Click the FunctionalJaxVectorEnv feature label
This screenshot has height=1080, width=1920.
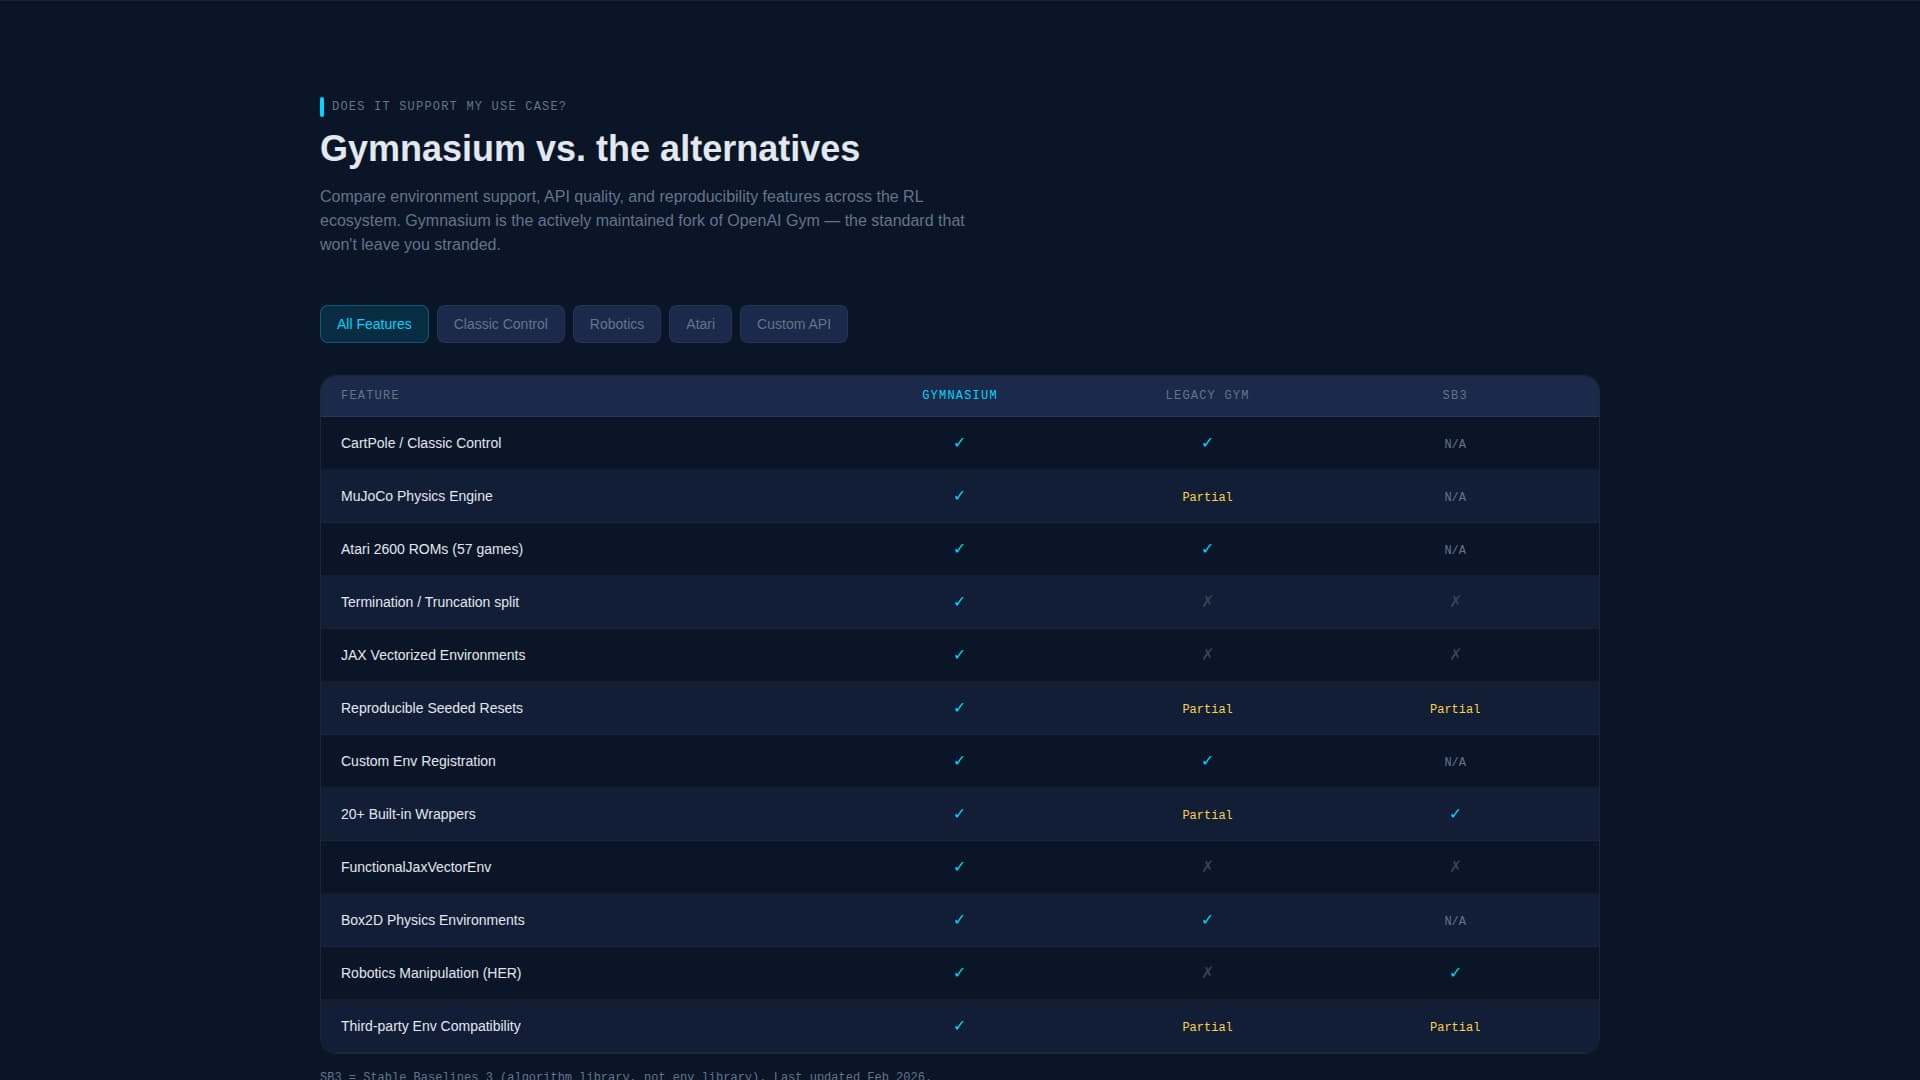[x=416, y=867]
